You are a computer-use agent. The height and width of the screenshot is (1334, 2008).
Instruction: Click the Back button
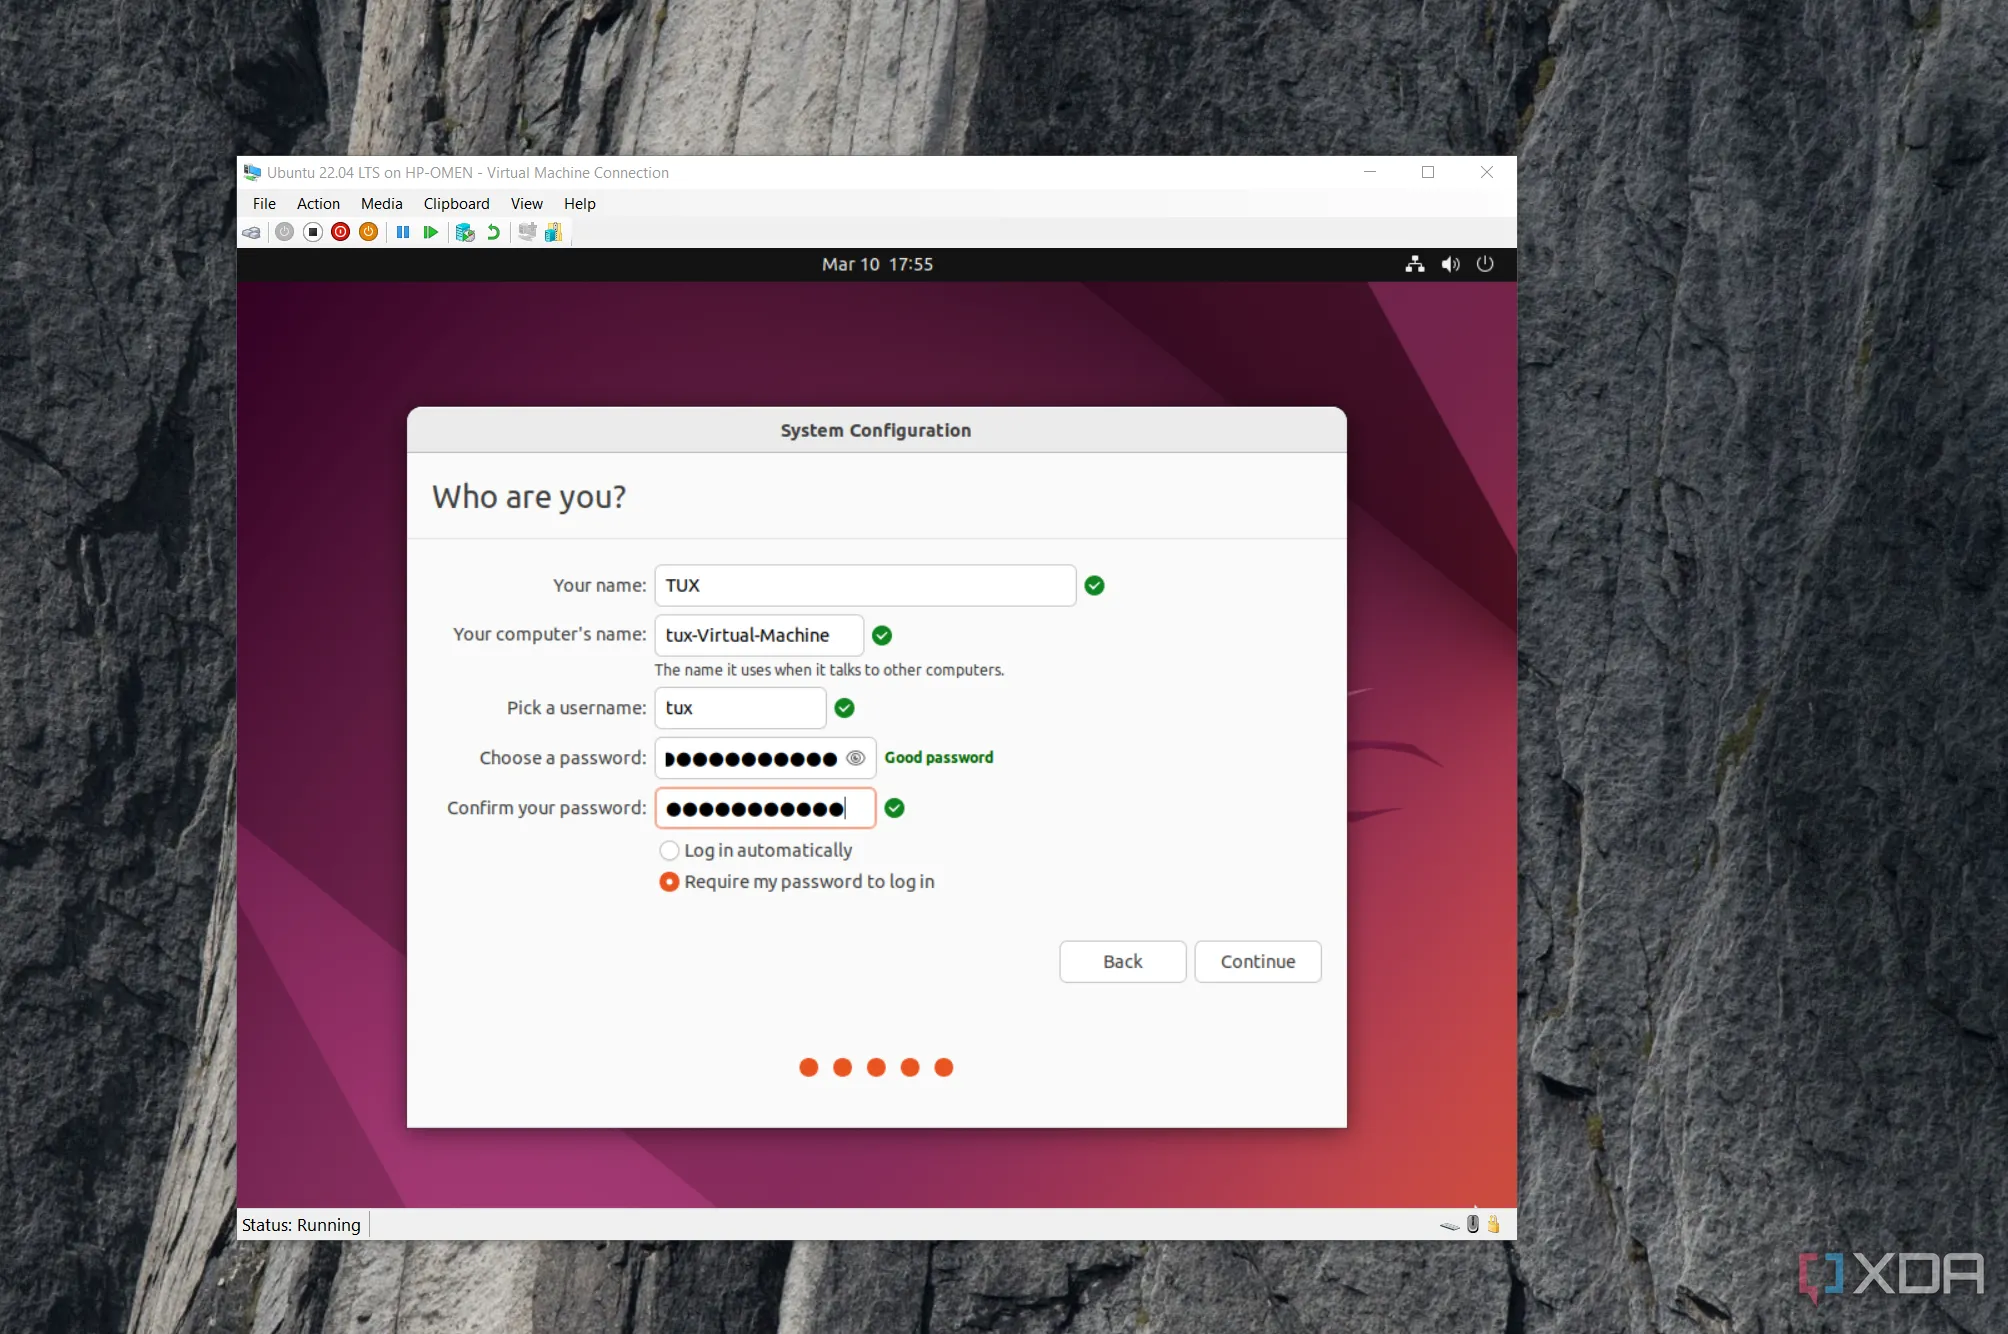[x=1122, y=961]
